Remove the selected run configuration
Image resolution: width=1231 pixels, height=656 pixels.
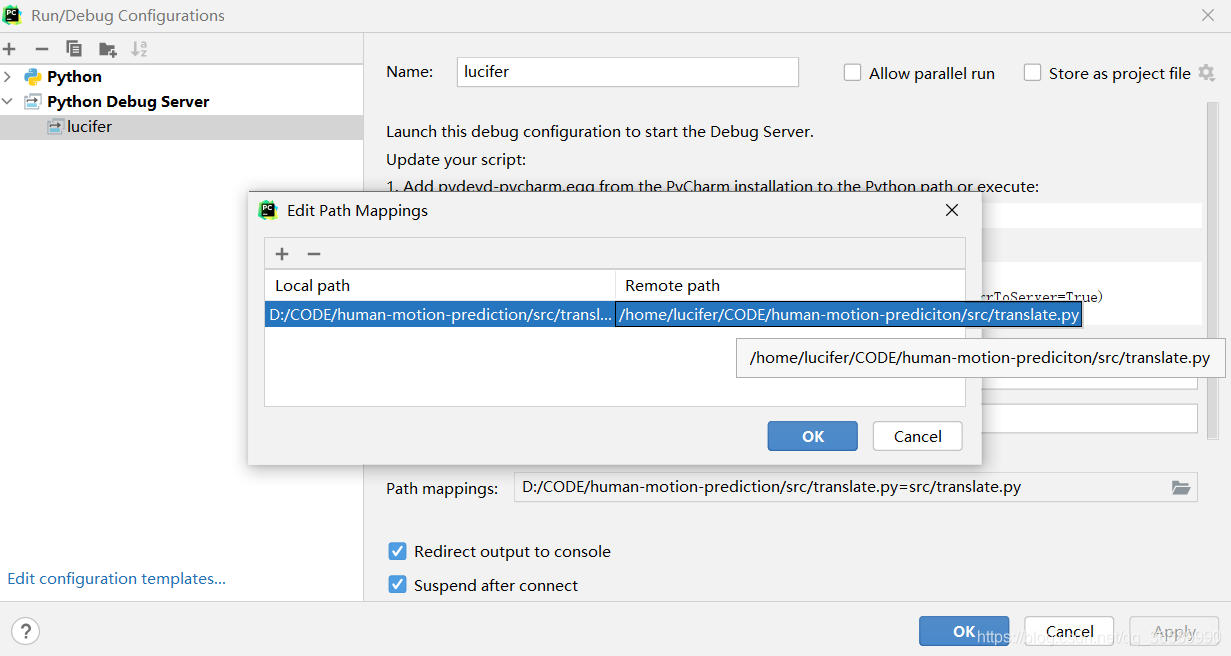[41, 48]
